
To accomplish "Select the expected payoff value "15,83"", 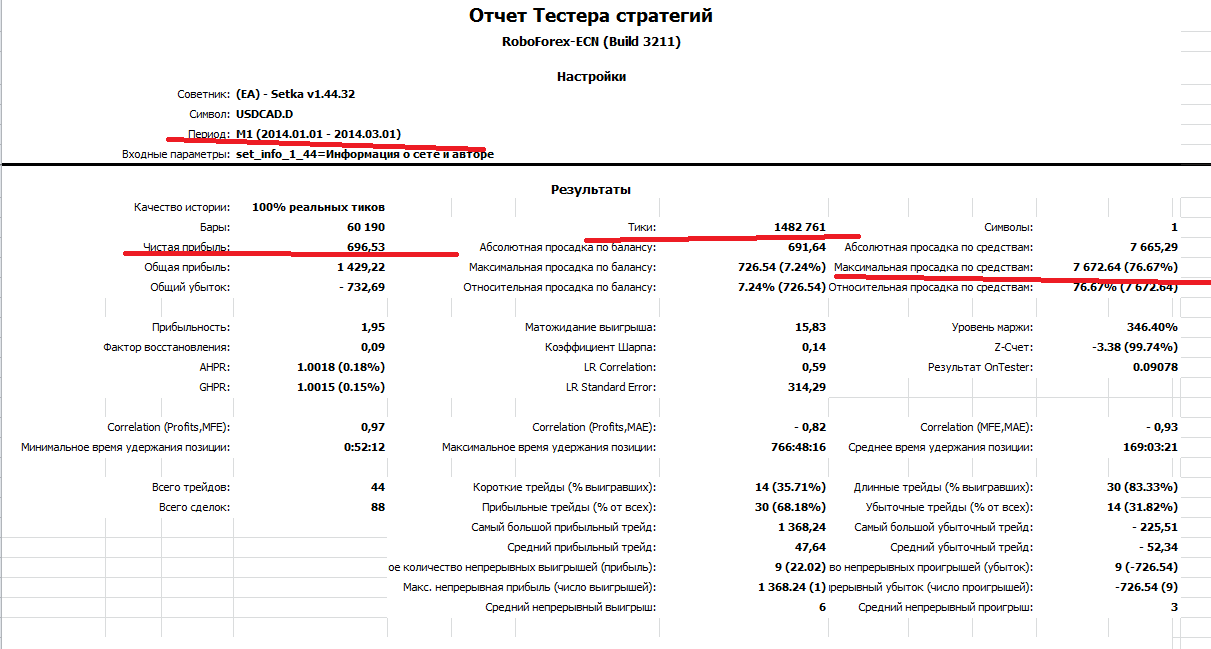I will pos(813,327).
